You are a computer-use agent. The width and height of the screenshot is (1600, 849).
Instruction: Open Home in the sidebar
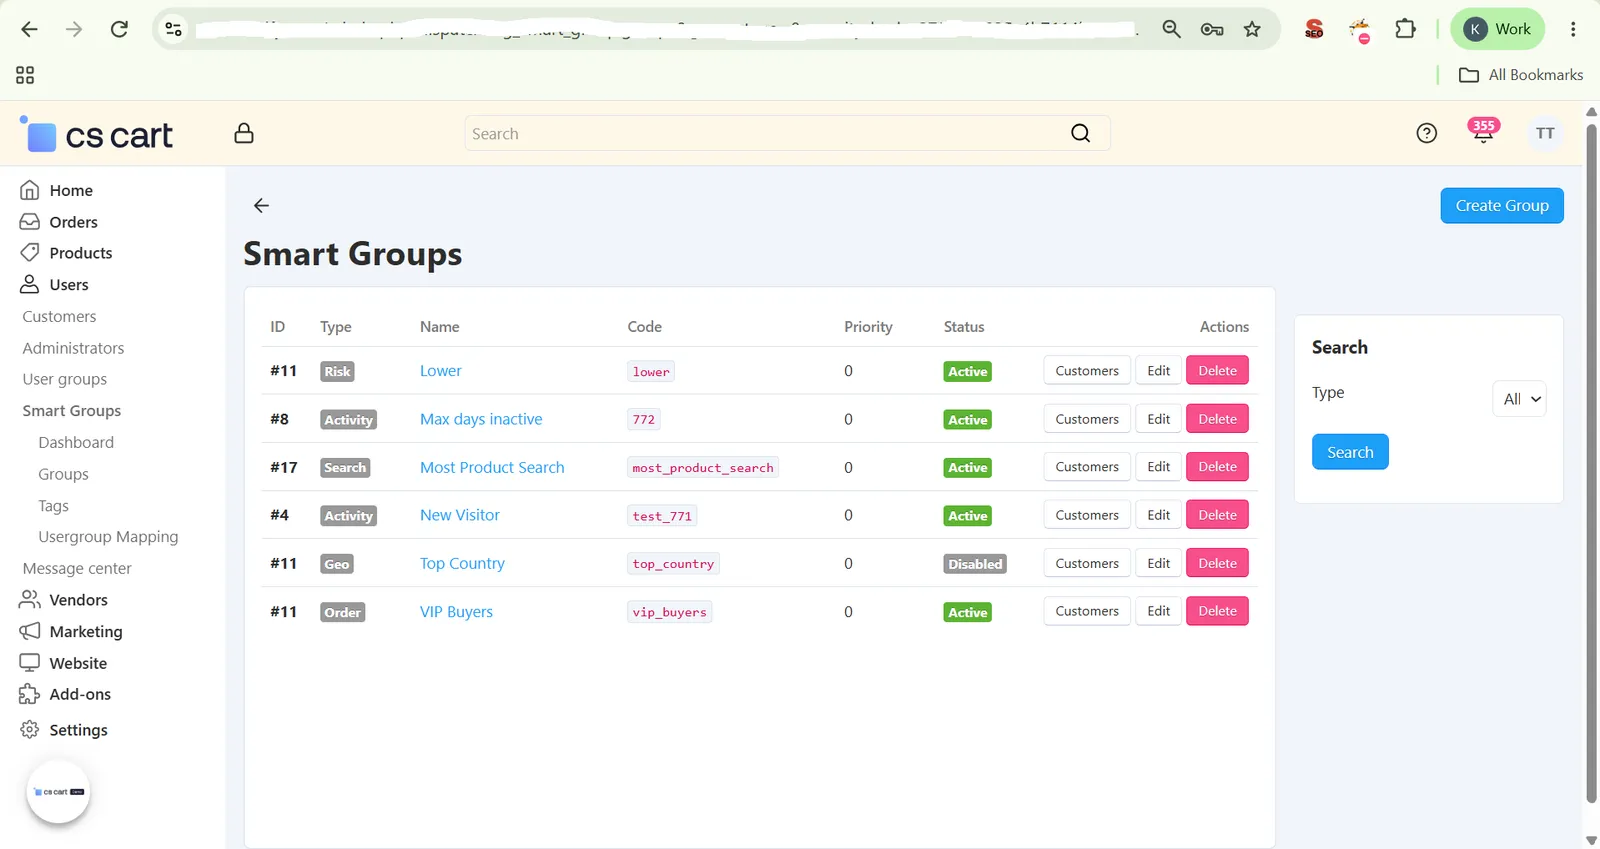pyautogui.click(x=71, y=190)
